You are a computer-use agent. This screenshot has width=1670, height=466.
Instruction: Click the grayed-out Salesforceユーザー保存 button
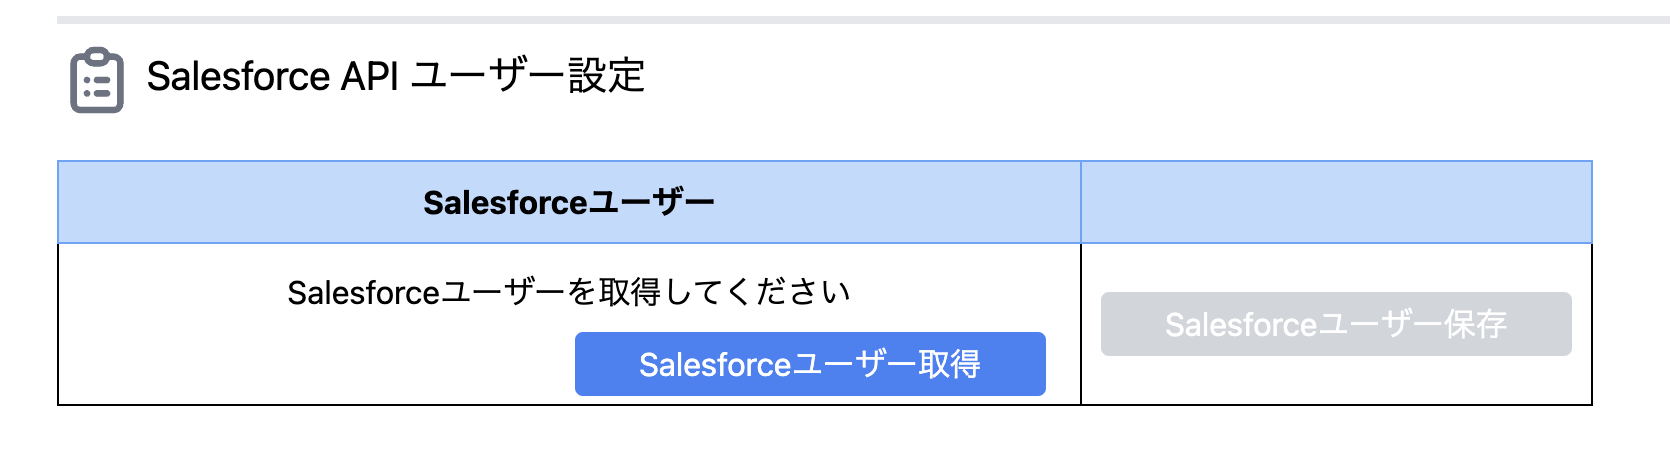[x=1335, y=324]
